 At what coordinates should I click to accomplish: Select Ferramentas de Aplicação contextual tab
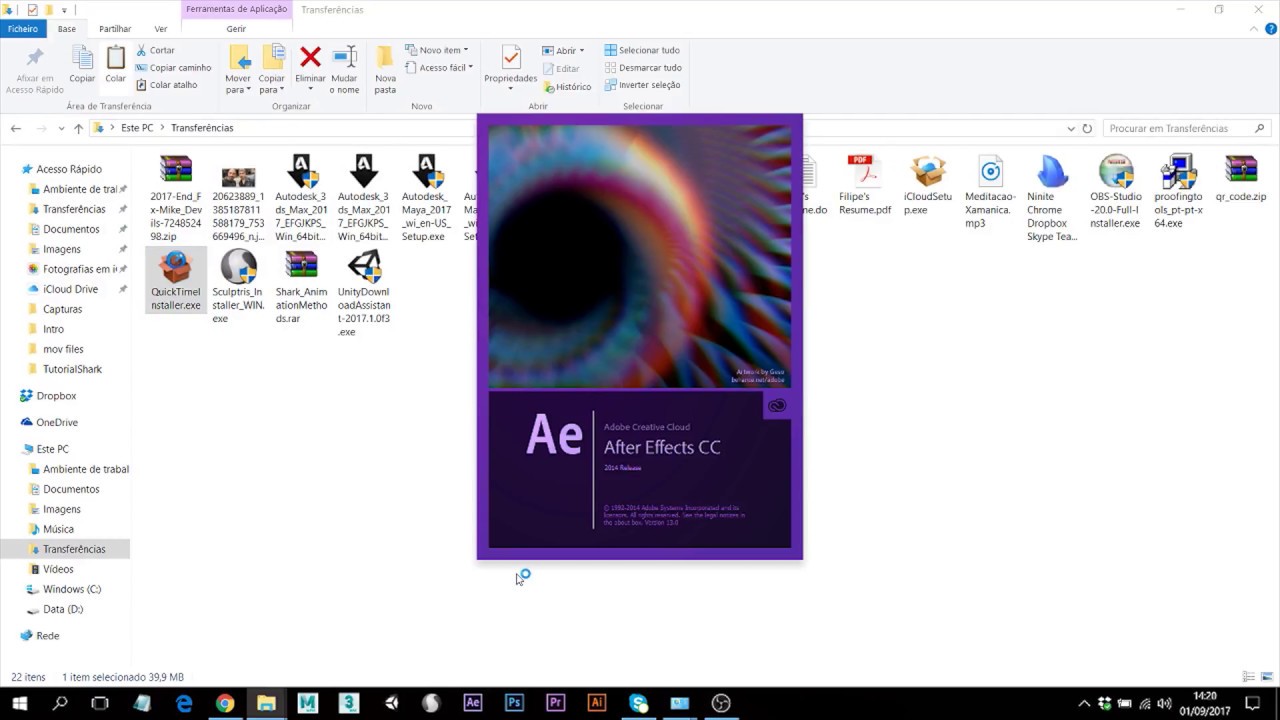236,9
